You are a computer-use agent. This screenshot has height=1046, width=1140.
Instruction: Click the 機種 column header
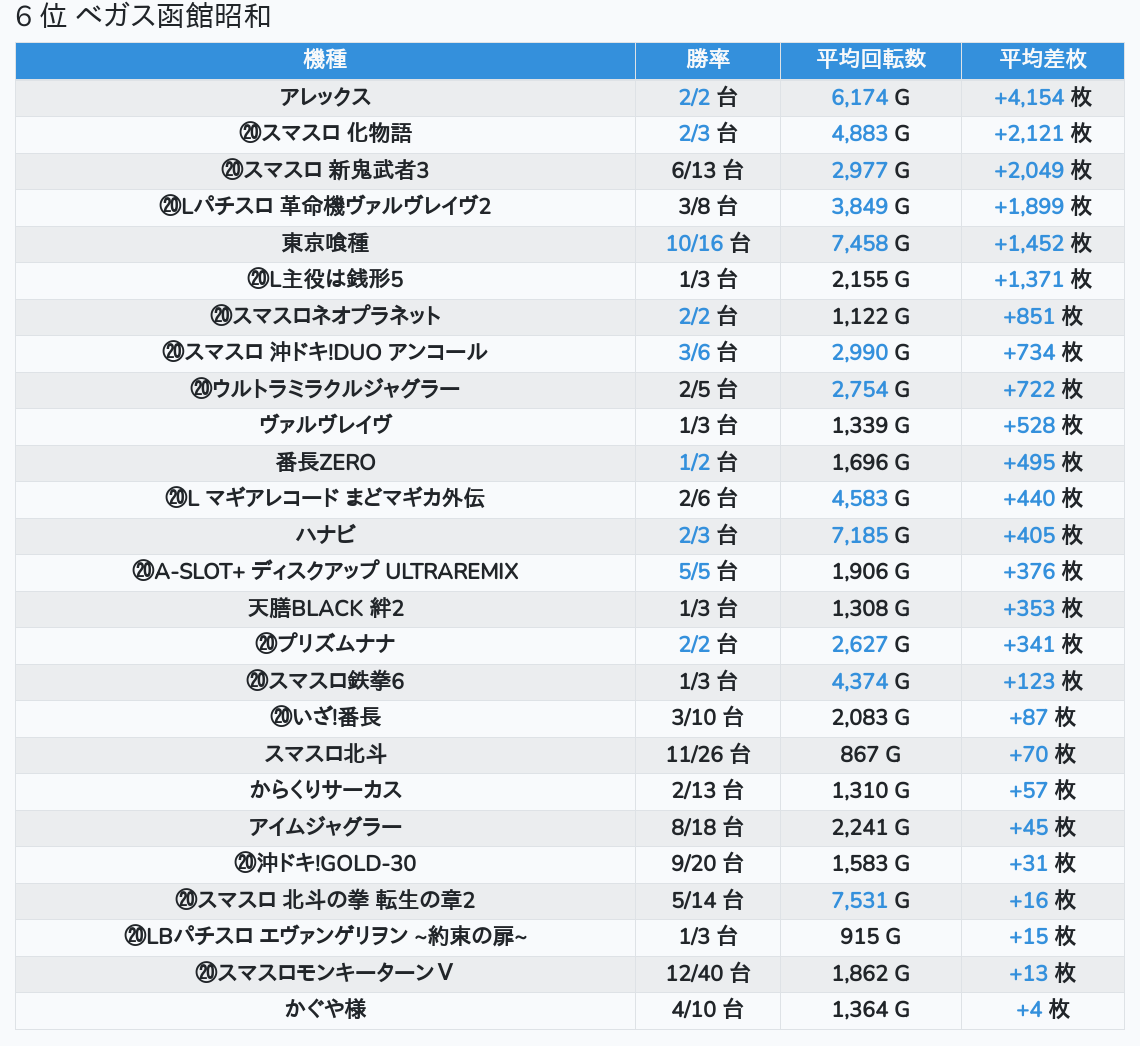click(x=325, y=60)
